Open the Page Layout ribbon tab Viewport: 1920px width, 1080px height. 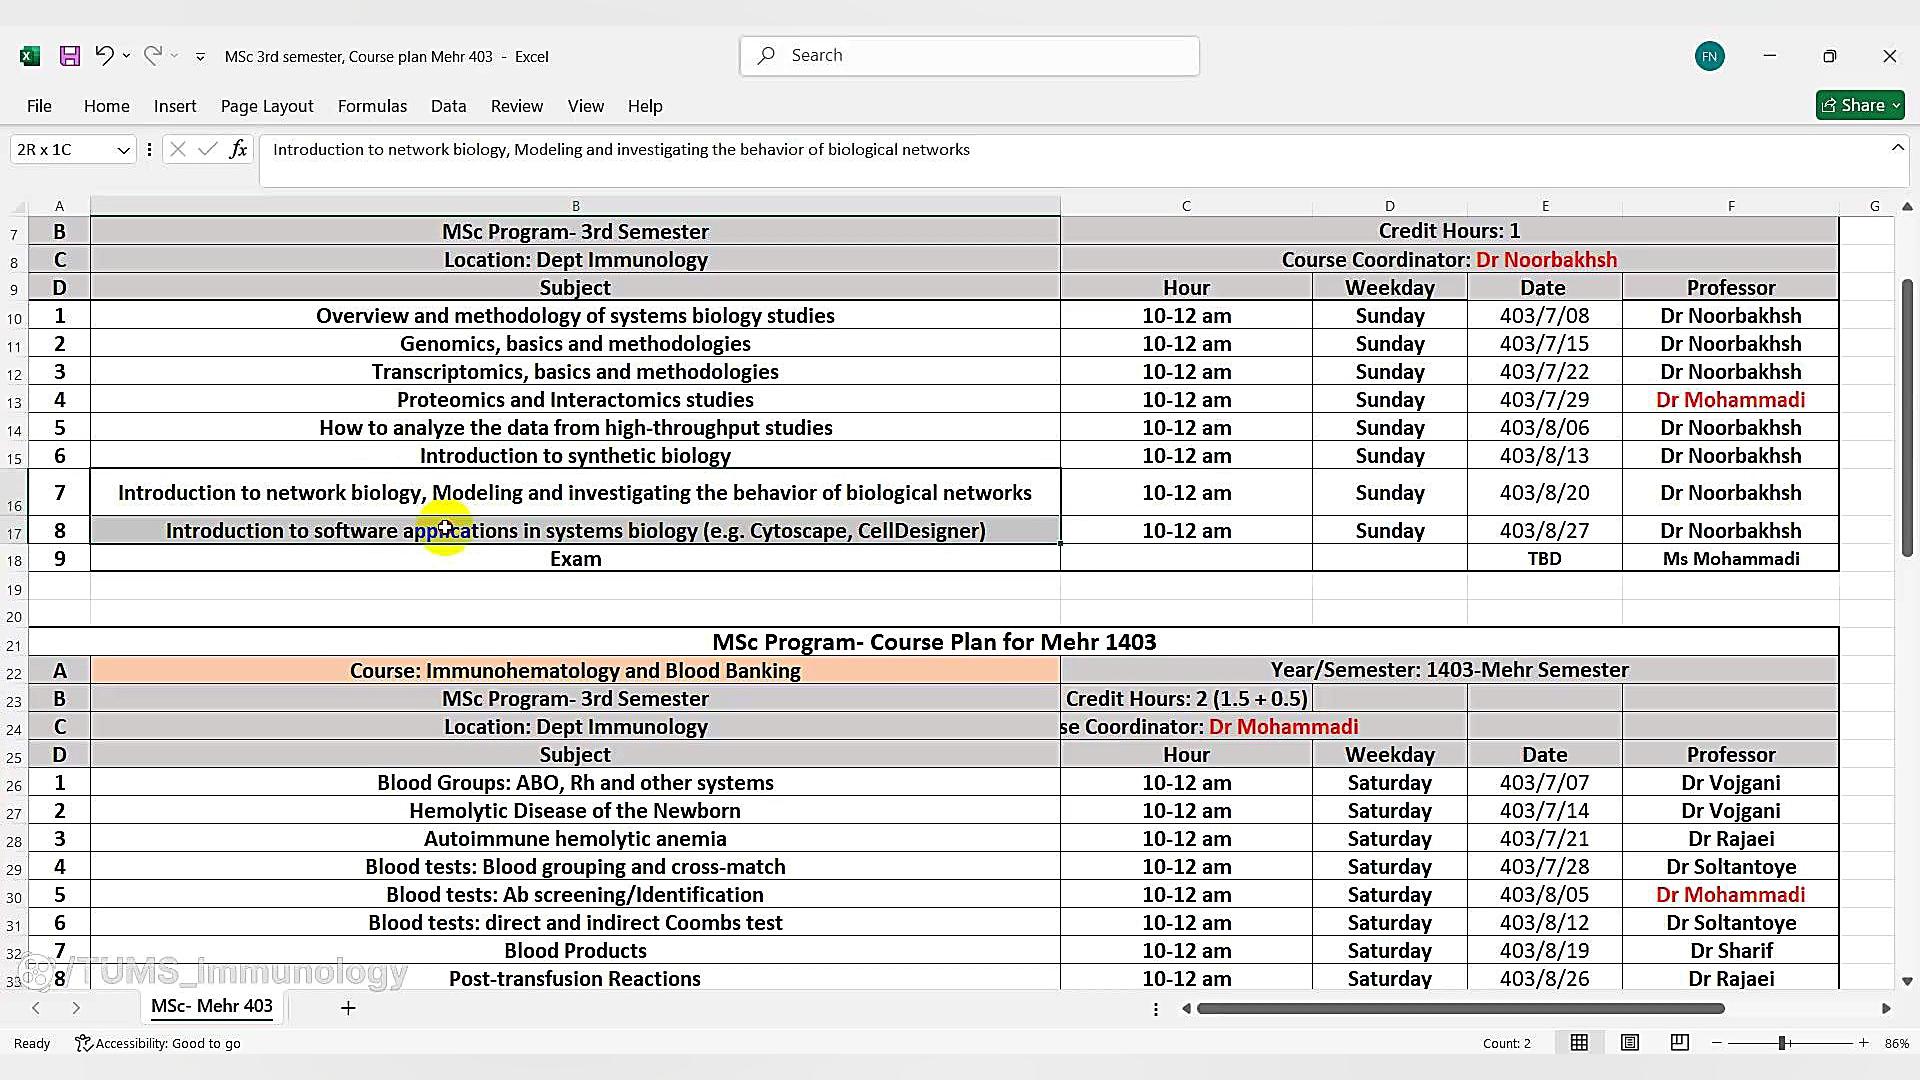[x=267, y=106]
